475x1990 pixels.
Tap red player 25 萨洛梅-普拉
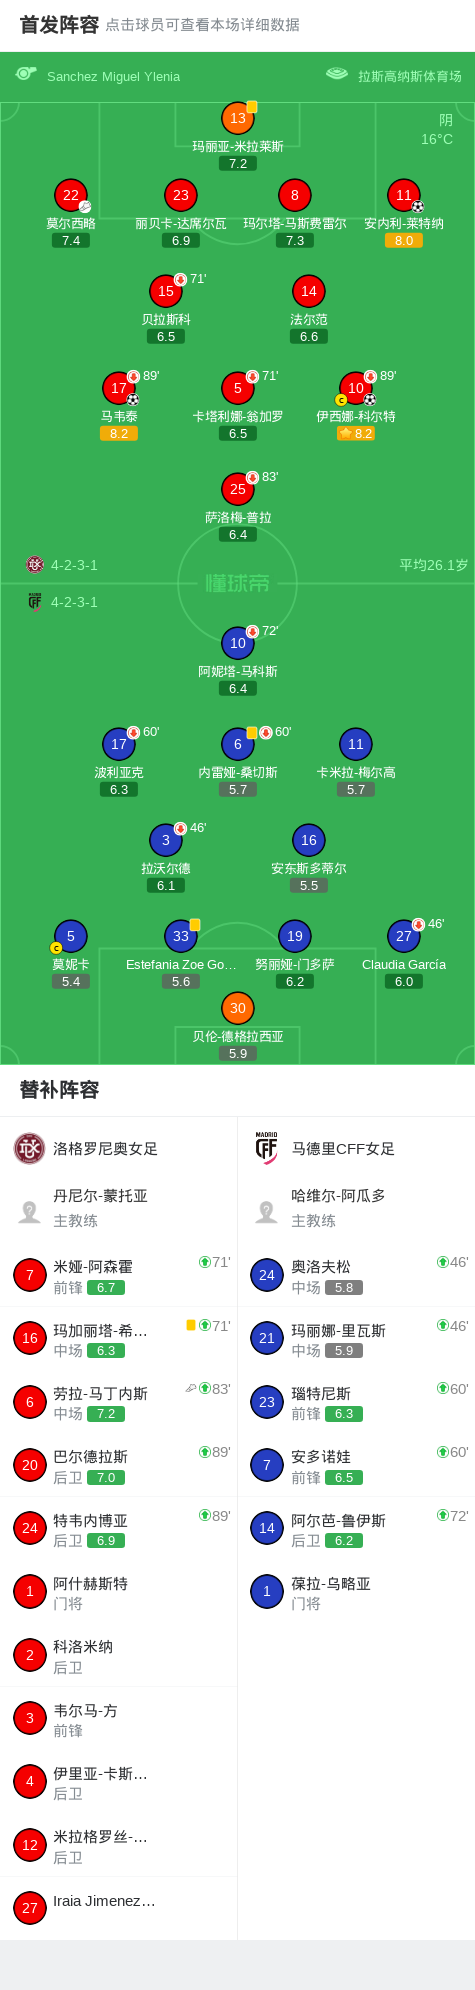(238, 489)
